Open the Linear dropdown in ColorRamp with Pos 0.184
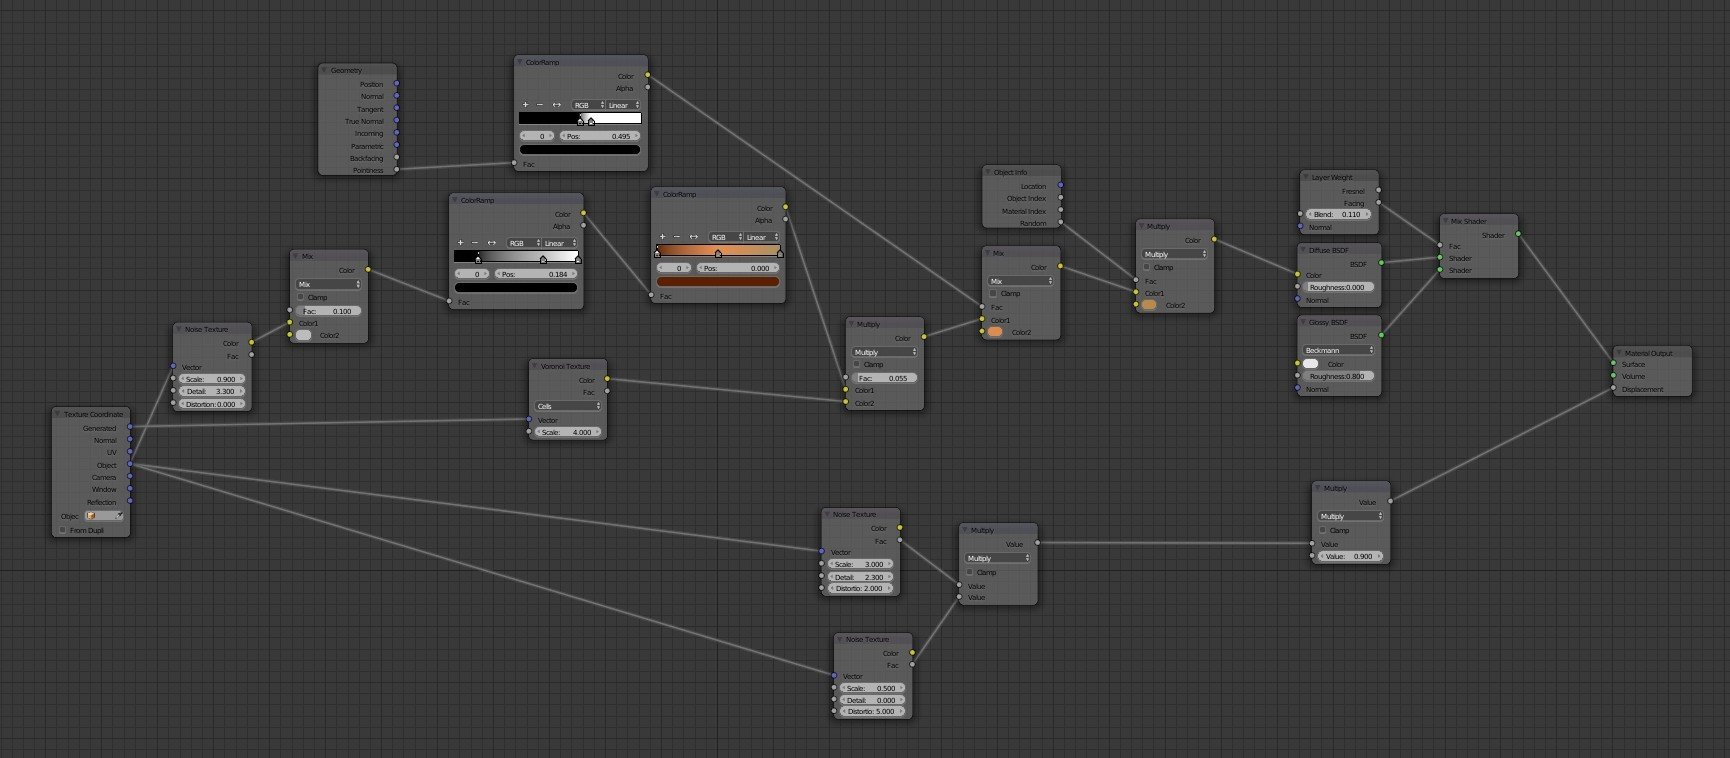1730x758 pixels. tap(559, 243)
